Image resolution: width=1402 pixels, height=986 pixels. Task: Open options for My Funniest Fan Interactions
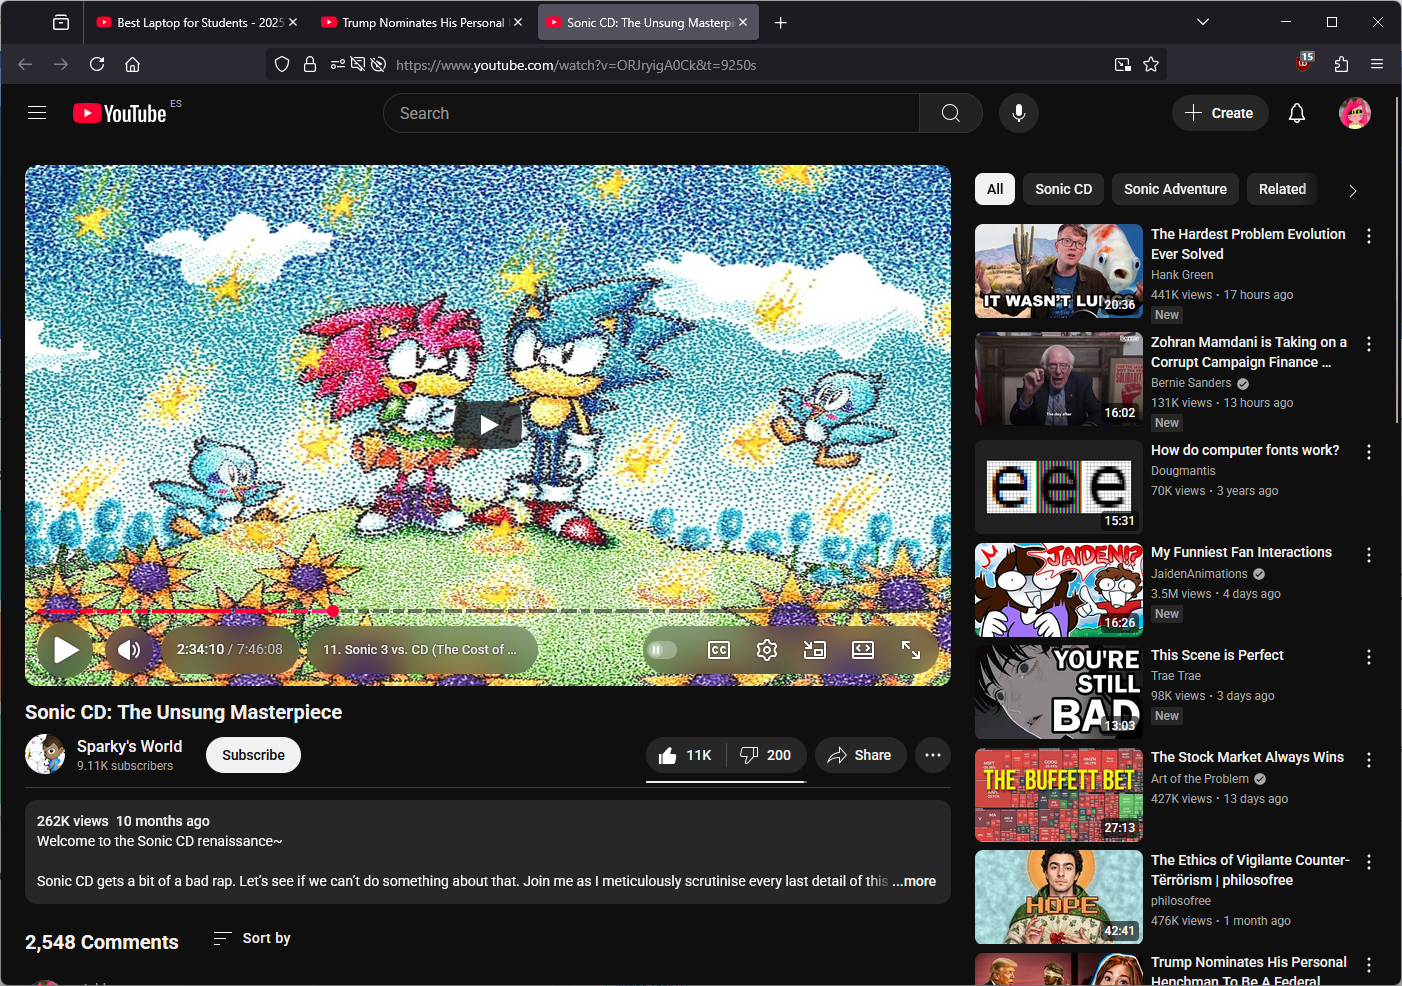coord(1369,555)
